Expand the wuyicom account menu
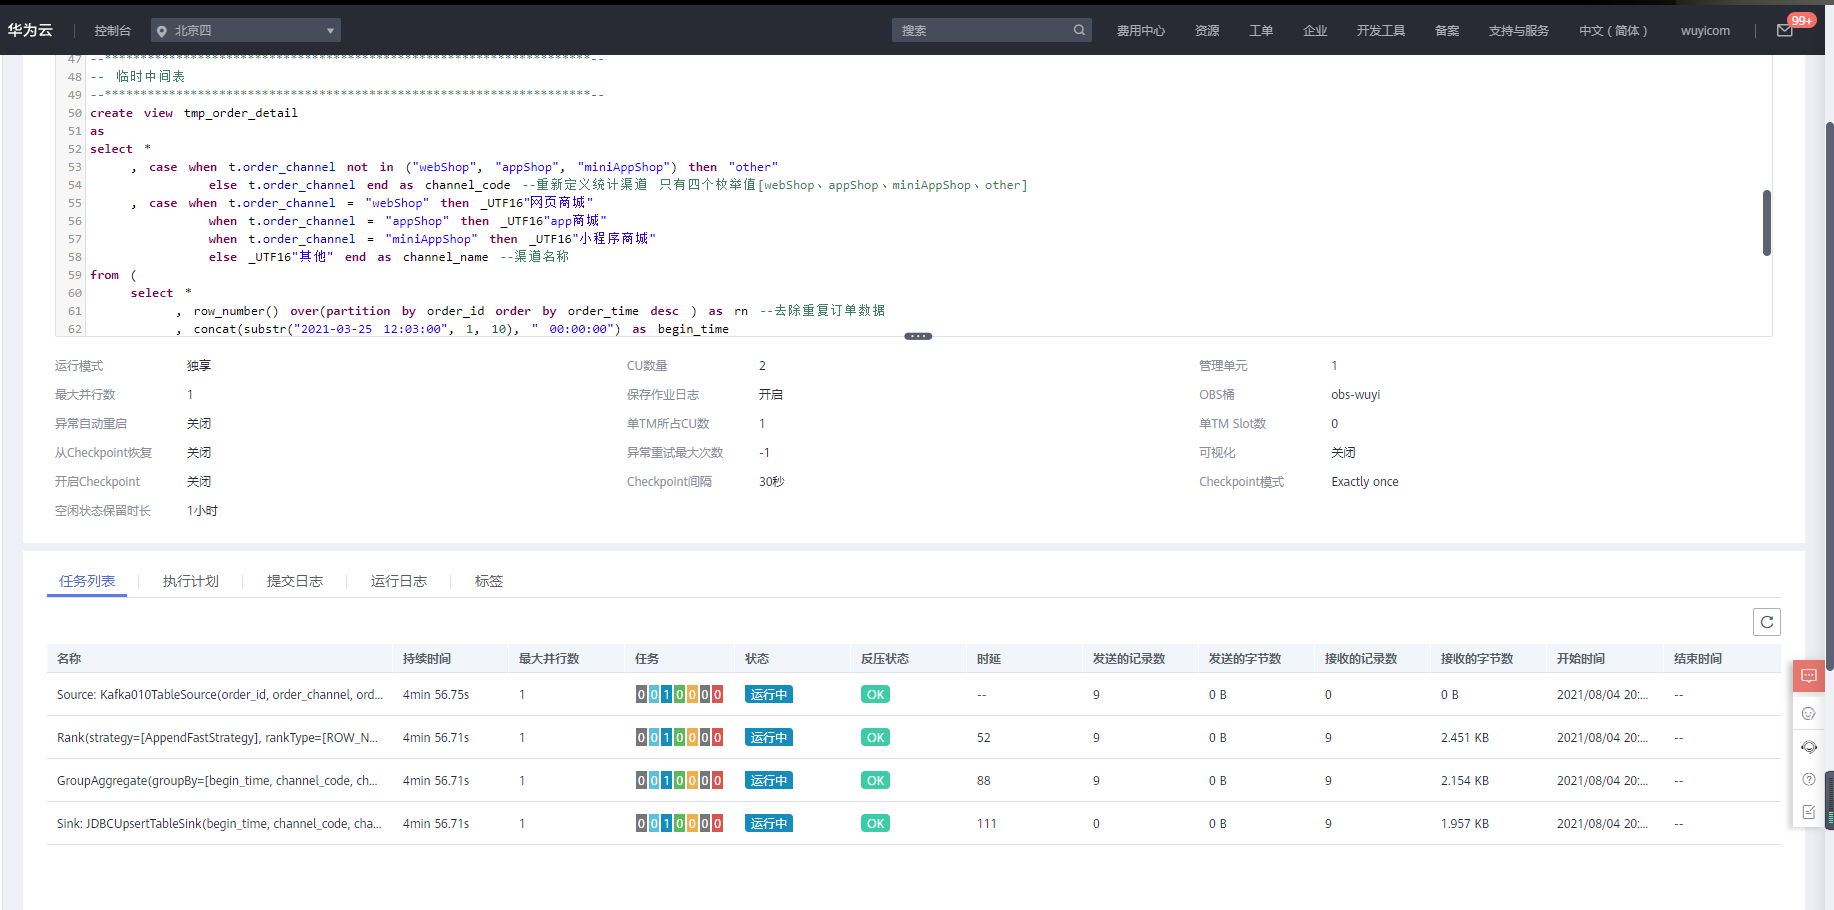Screen dimensions: 1834x910 (x=1705, y=31)
